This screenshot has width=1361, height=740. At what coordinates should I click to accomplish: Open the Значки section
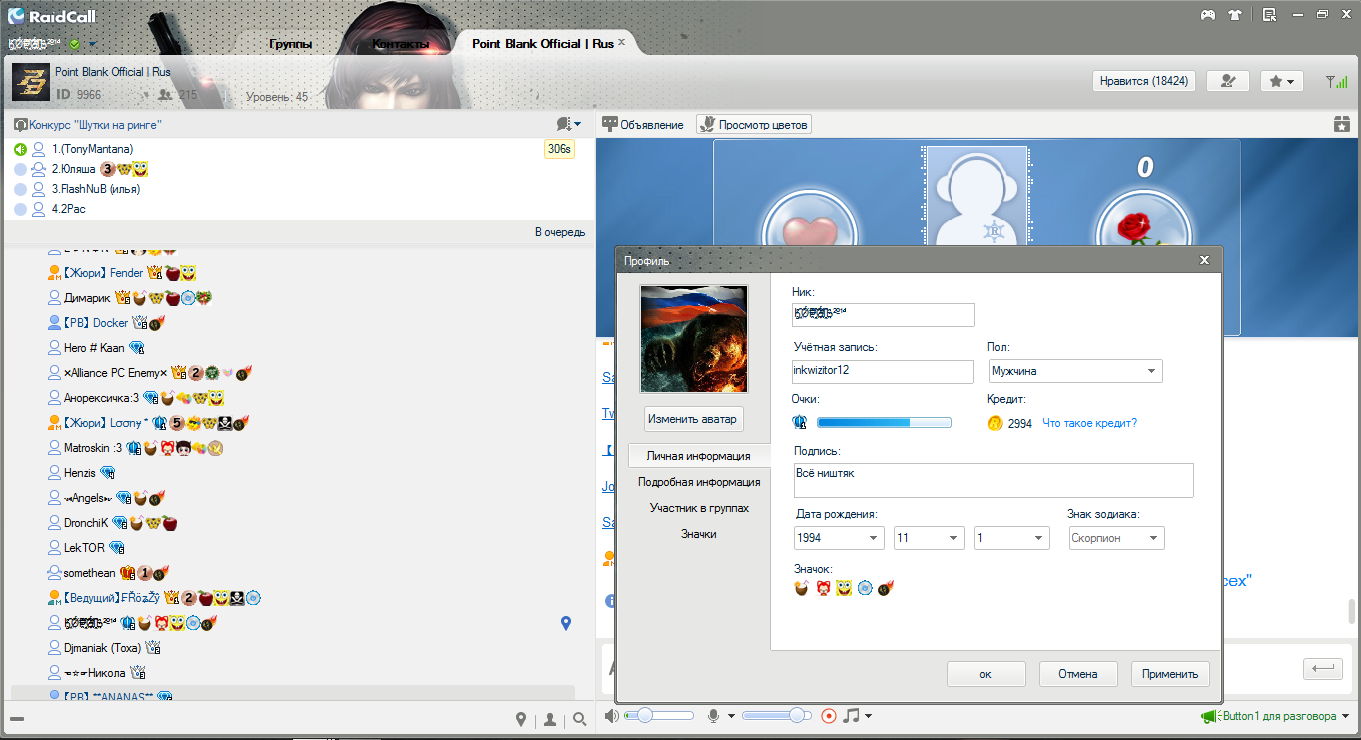tap(699, 534)
